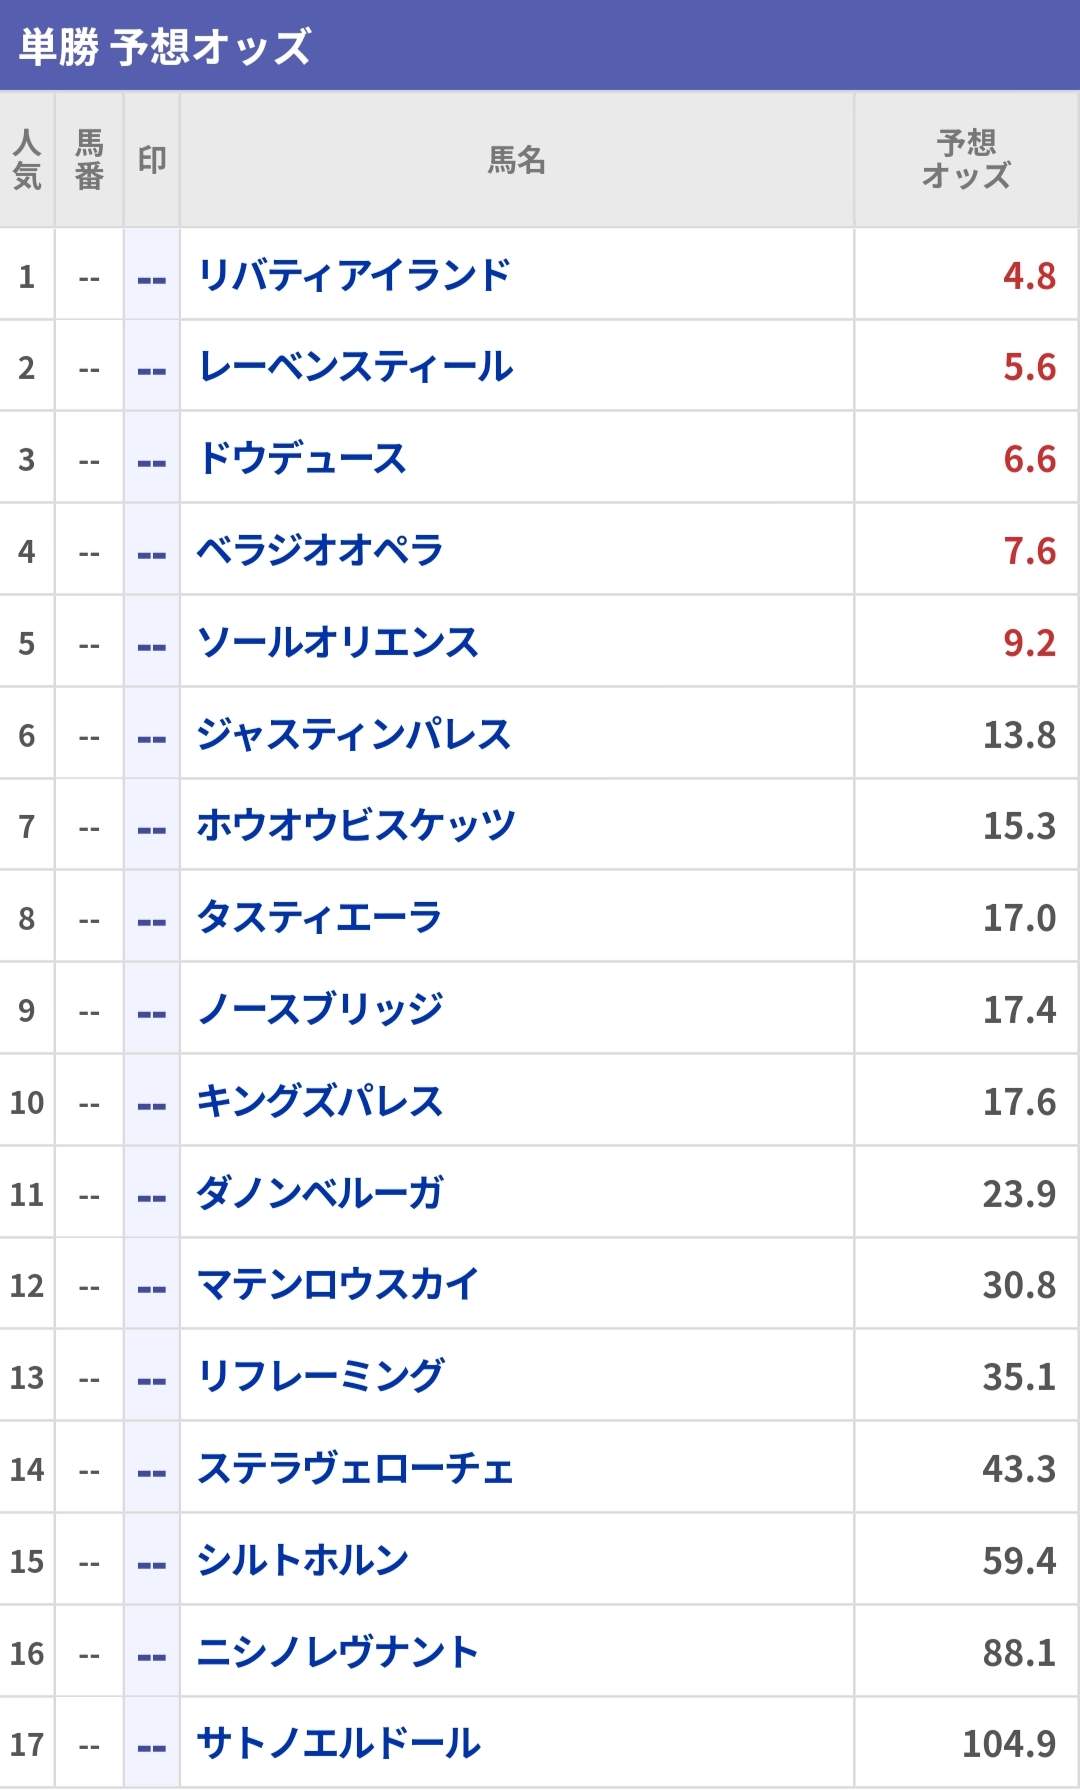Screen dimensions: 1080x1790
Task: Open キングズパレス link
Action: (x=320, y=1102)
